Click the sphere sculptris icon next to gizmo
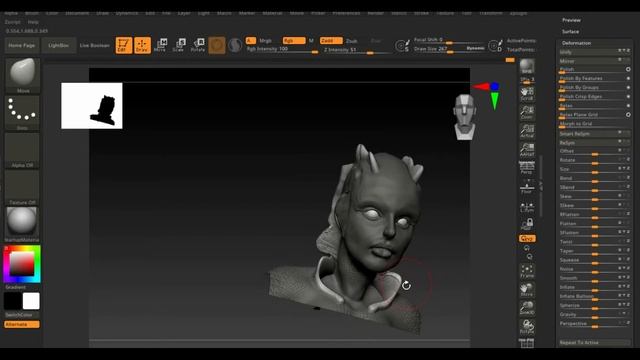 coord(235,45)
